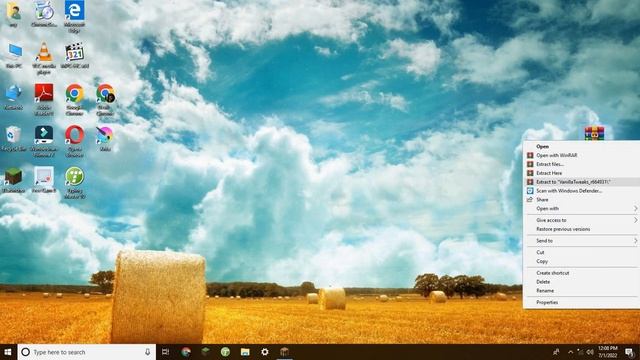The image size is (640, 360).
Task: Select the Wondershare Filmora desktop shortcut
Action: [x=44, y=141]
